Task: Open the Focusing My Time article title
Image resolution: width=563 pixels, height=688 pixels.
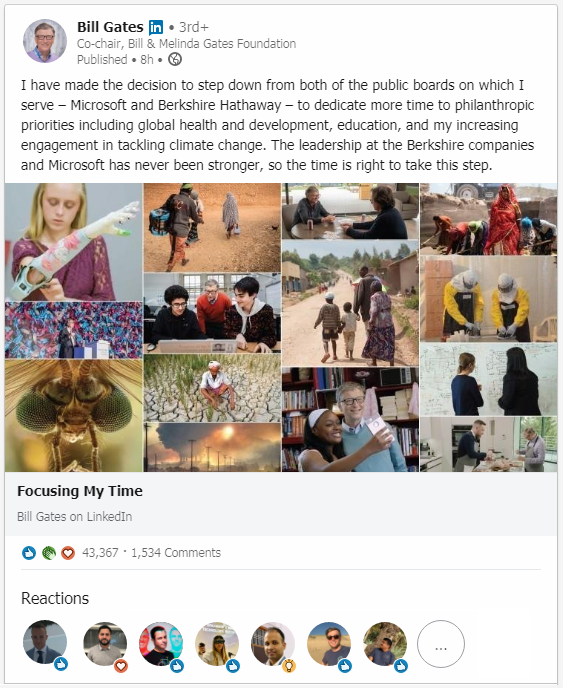Action: coord(80,491)
